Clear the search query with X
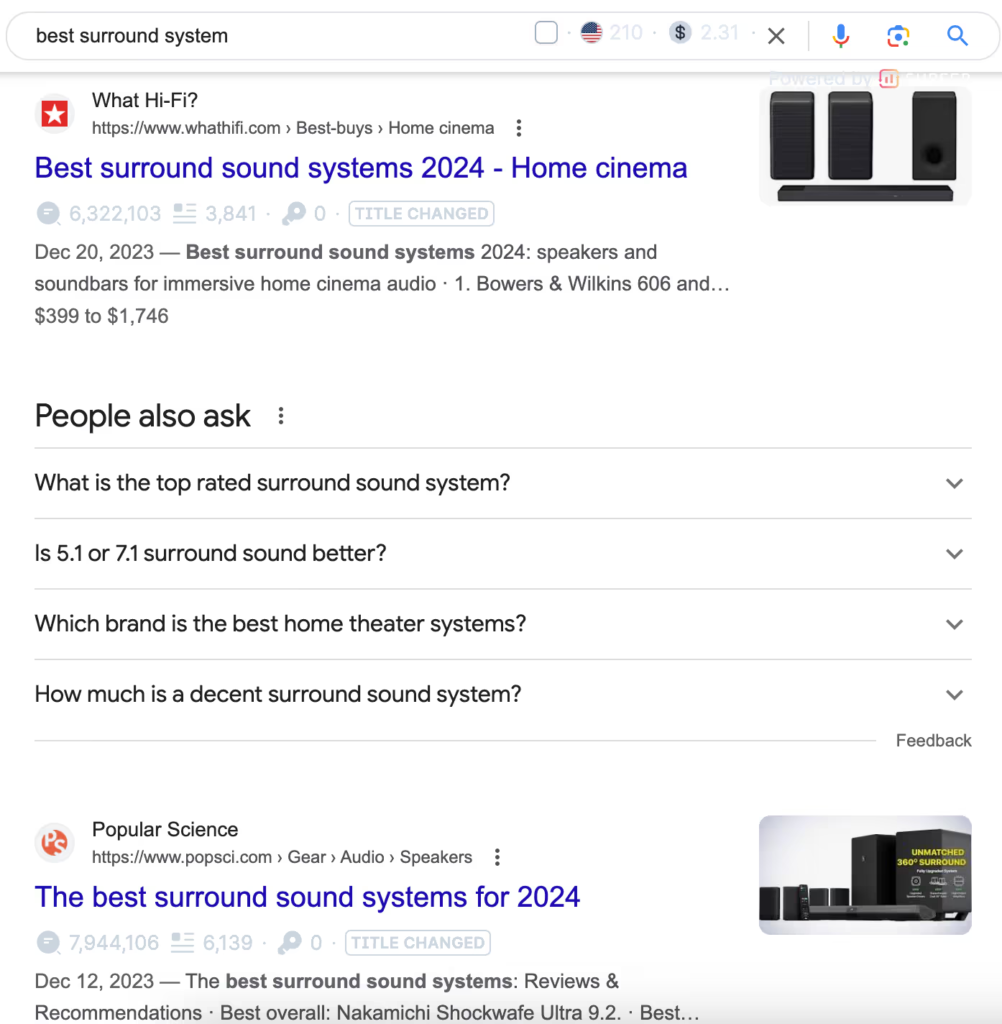This screenshot has width=1002, height=1024. coord(776,36)
